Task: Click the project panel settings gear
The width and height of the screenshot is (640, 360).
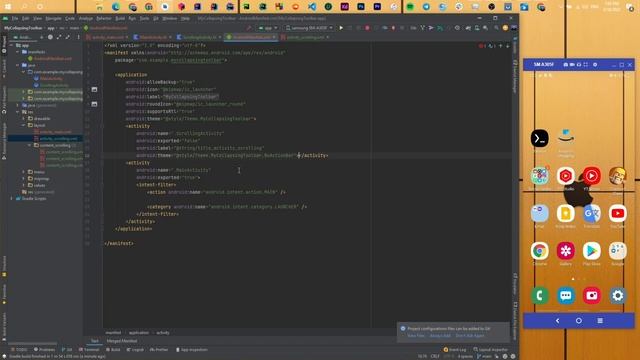Action: (x=50, y=37)
